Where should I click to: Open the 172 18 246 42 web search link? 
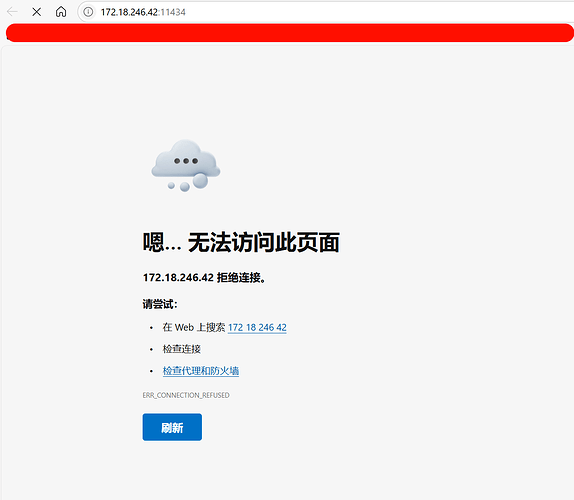[257, 327]
